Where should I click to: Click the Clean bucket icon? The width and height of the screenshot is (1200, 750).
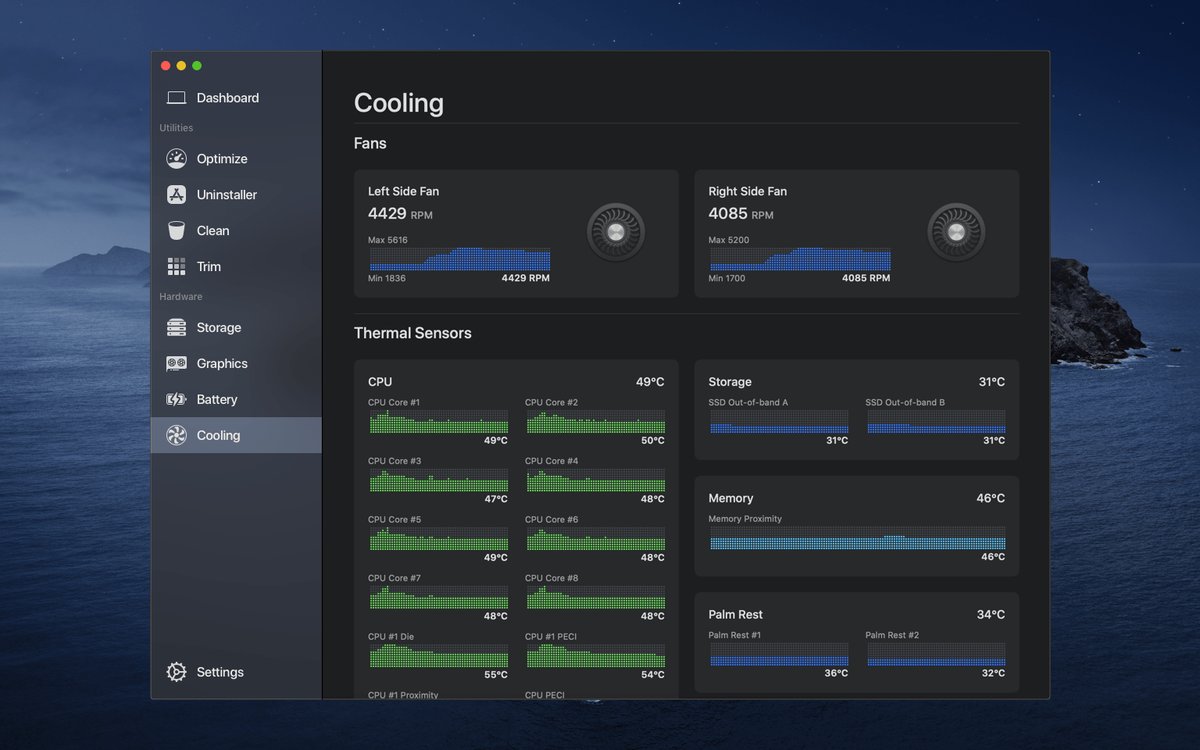tap(177, 231)
